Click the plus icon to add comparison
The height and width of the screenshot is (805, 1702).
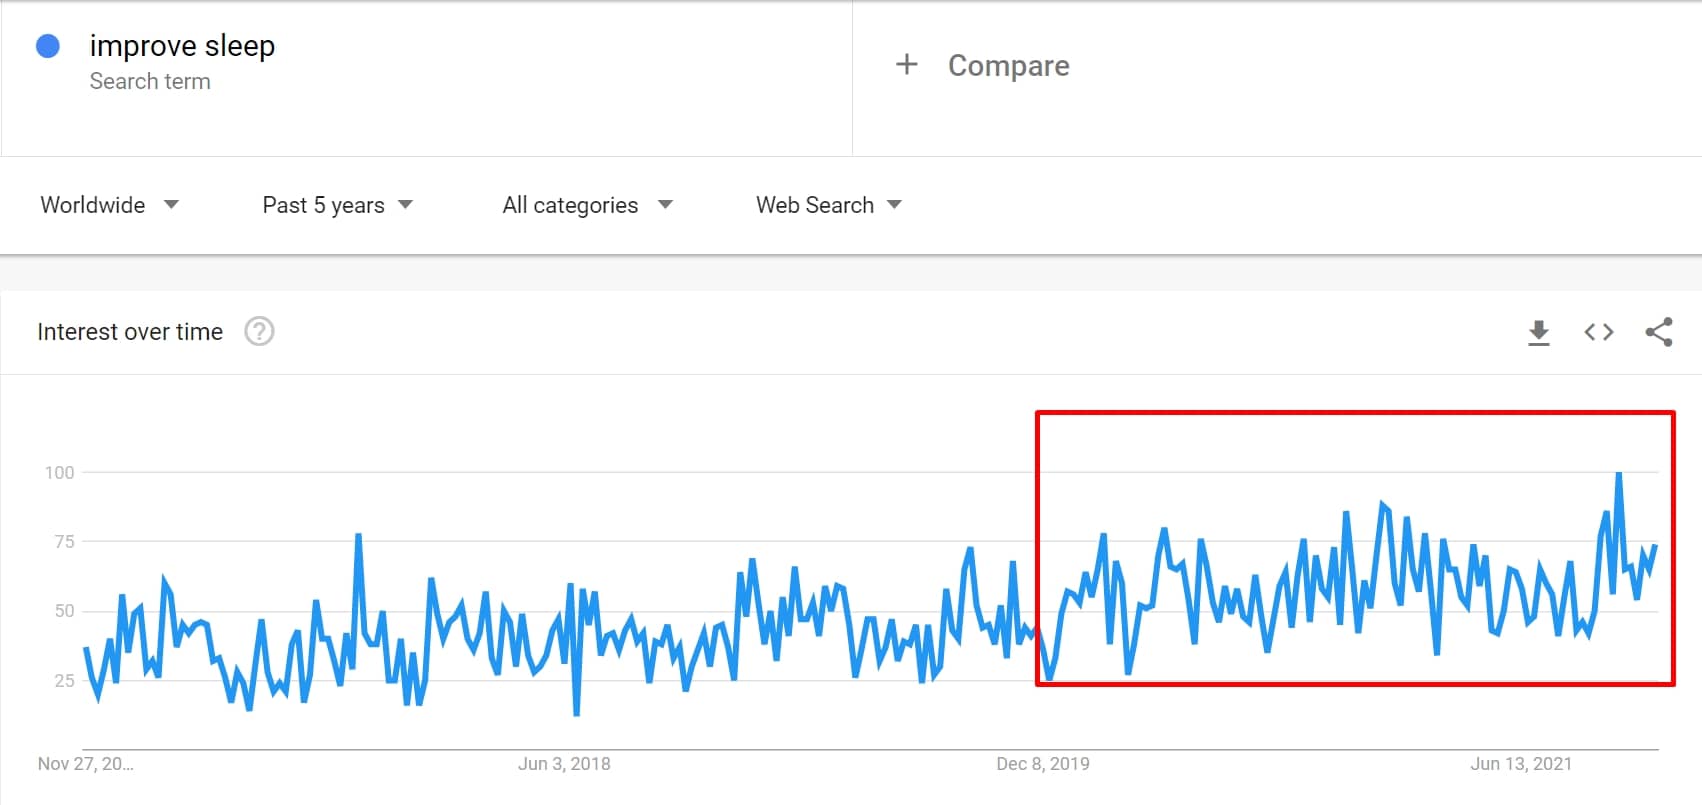[906, 65]
